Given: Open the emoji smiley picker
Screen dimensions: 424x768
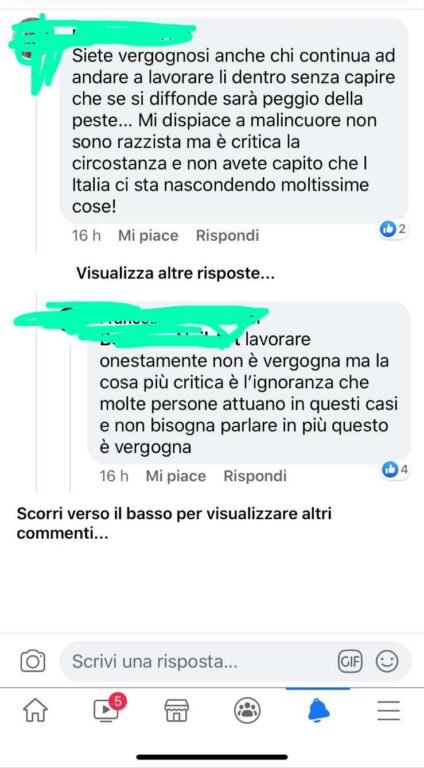Looking at the screenshot, I should tap(387, 662).
